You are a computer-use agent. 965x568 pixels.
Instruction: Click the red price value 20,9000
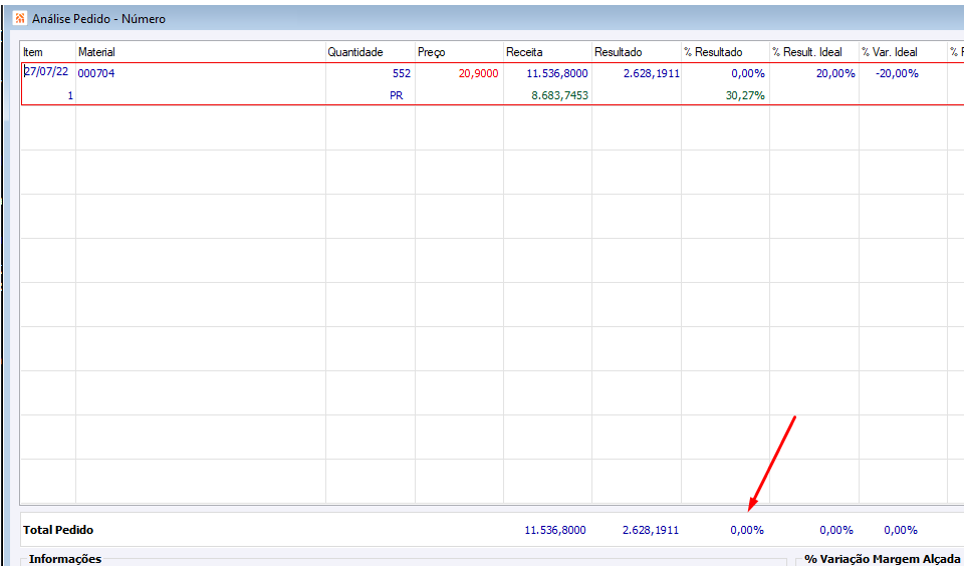[x=478, y=73]
